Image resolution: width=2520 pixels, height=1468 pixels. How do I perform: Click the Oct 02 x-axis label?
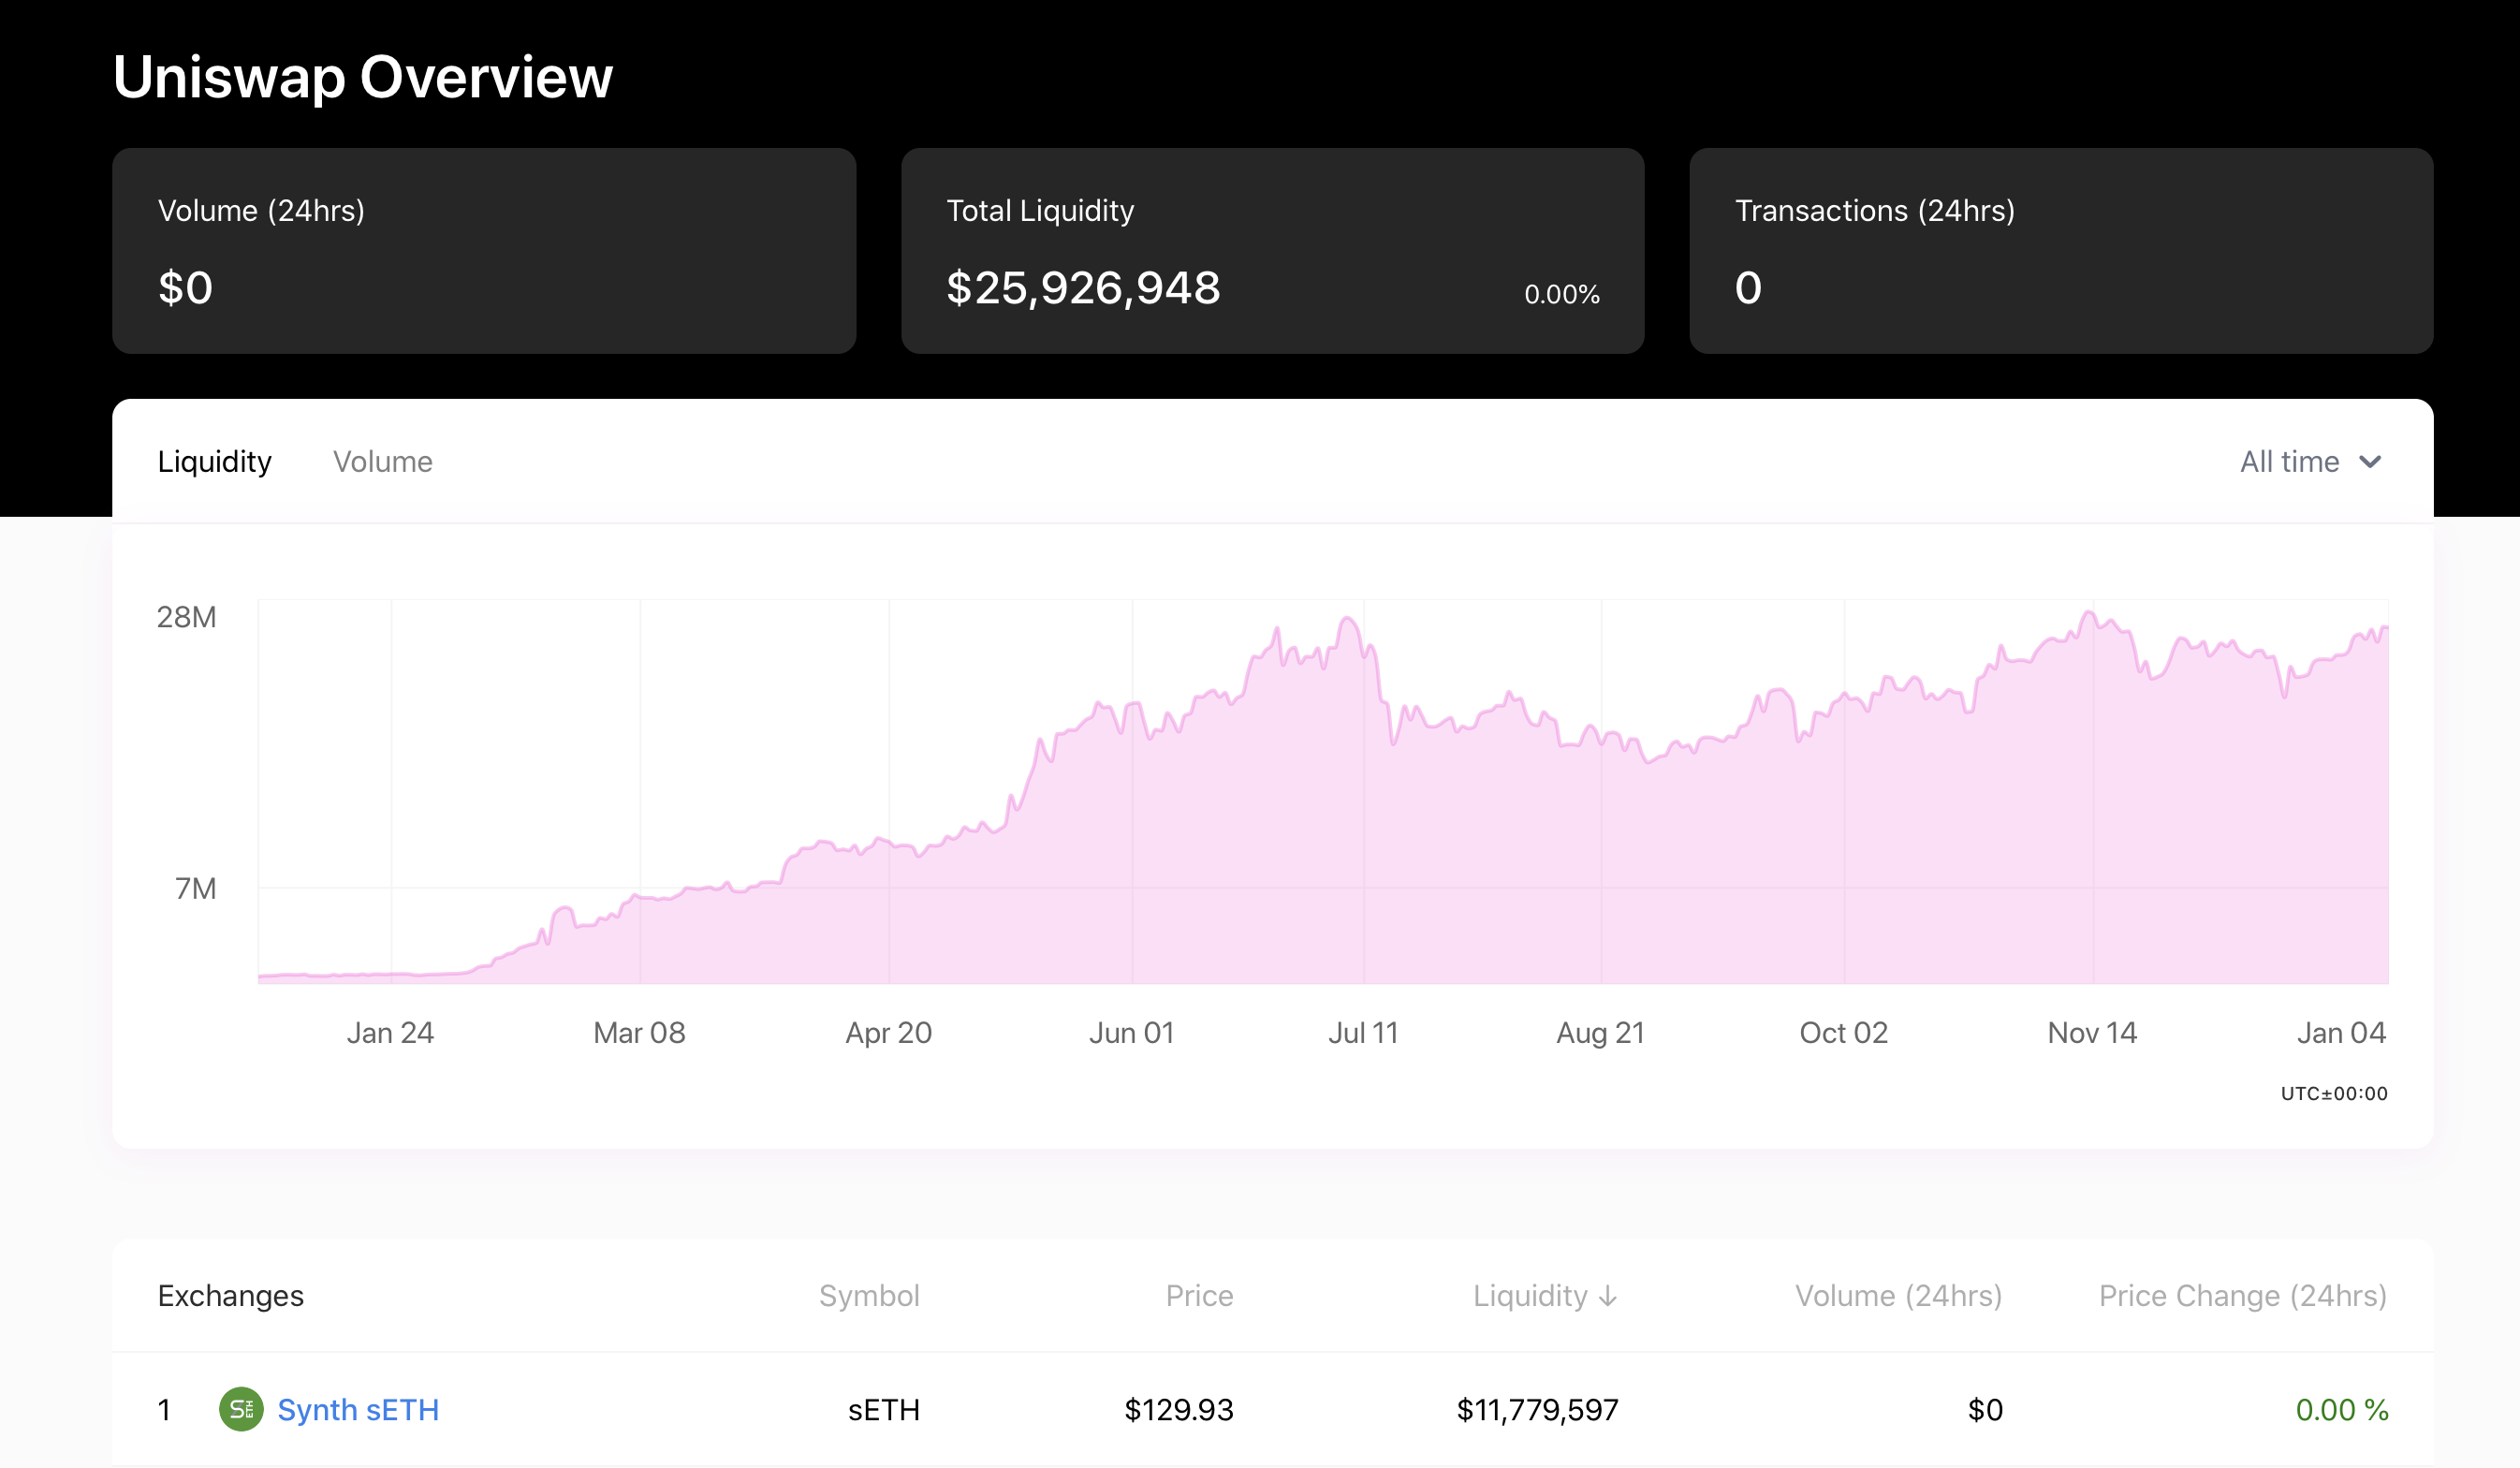[1844, 1032]
